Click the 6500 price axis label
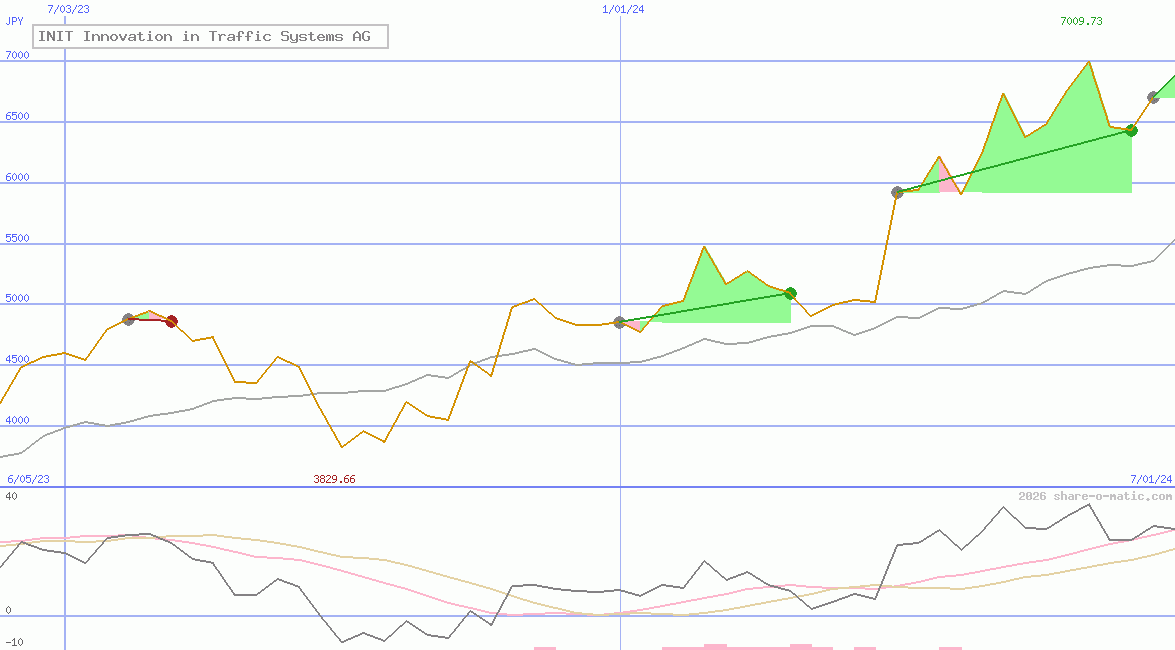1175x650 pixels. [17, 116]
